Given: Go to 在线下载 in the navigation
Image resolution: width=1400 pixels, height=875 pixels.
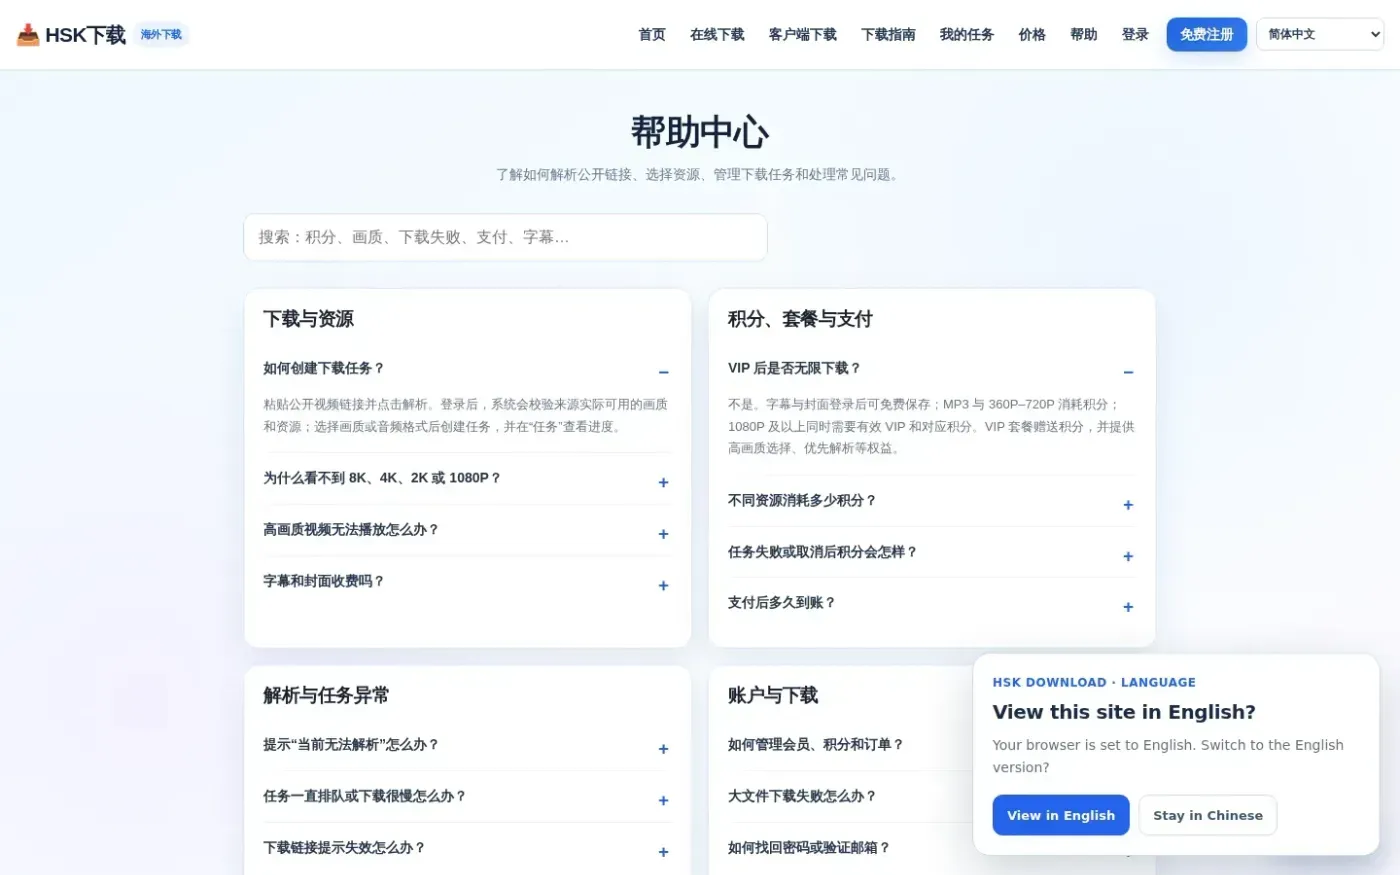Looking at the screenshot, I should click(717, 35).
